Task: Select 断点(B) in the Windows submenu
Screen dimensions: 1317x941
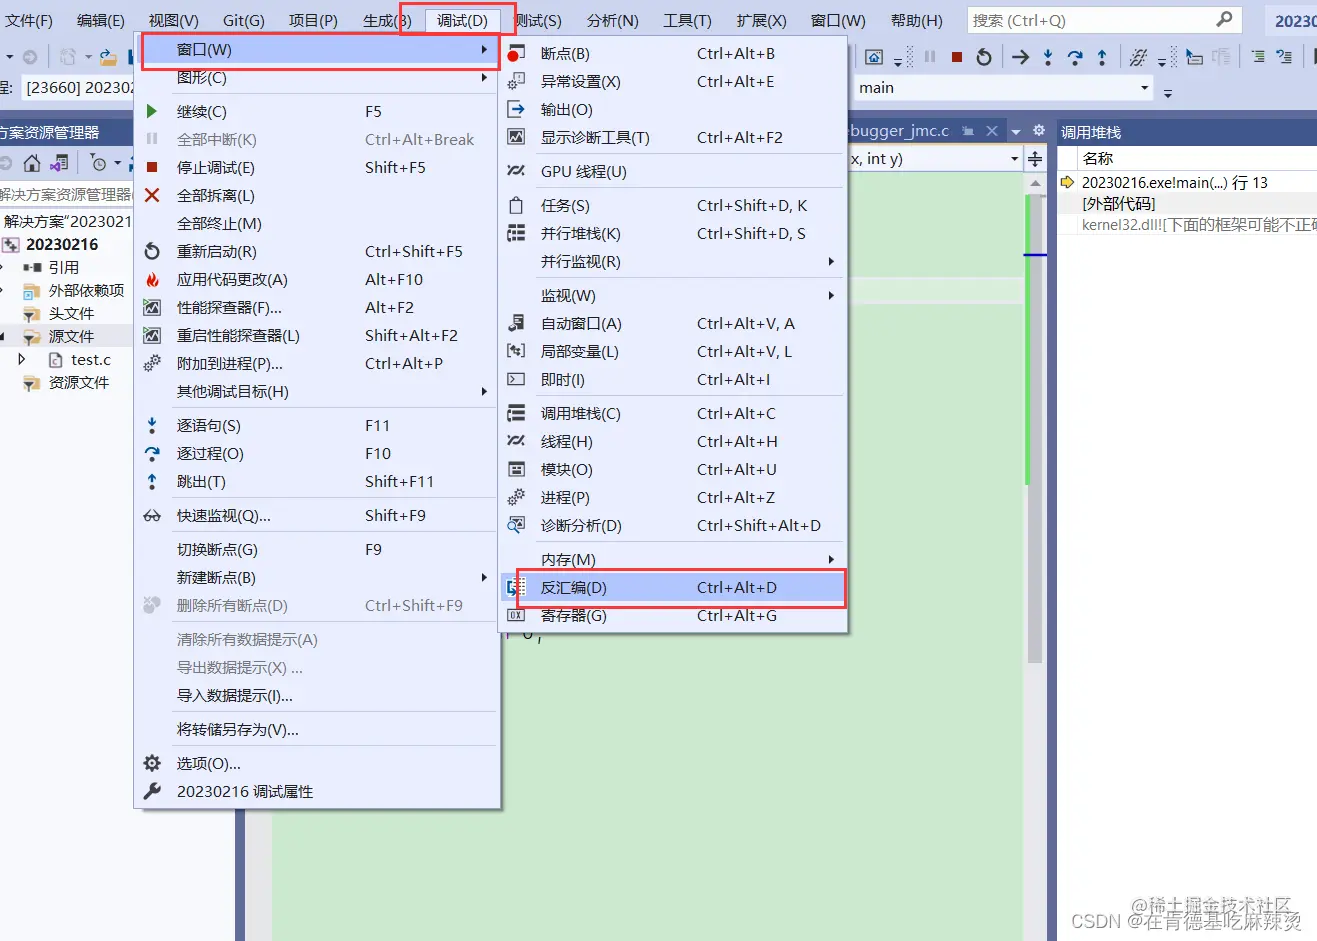Action: 672,53
